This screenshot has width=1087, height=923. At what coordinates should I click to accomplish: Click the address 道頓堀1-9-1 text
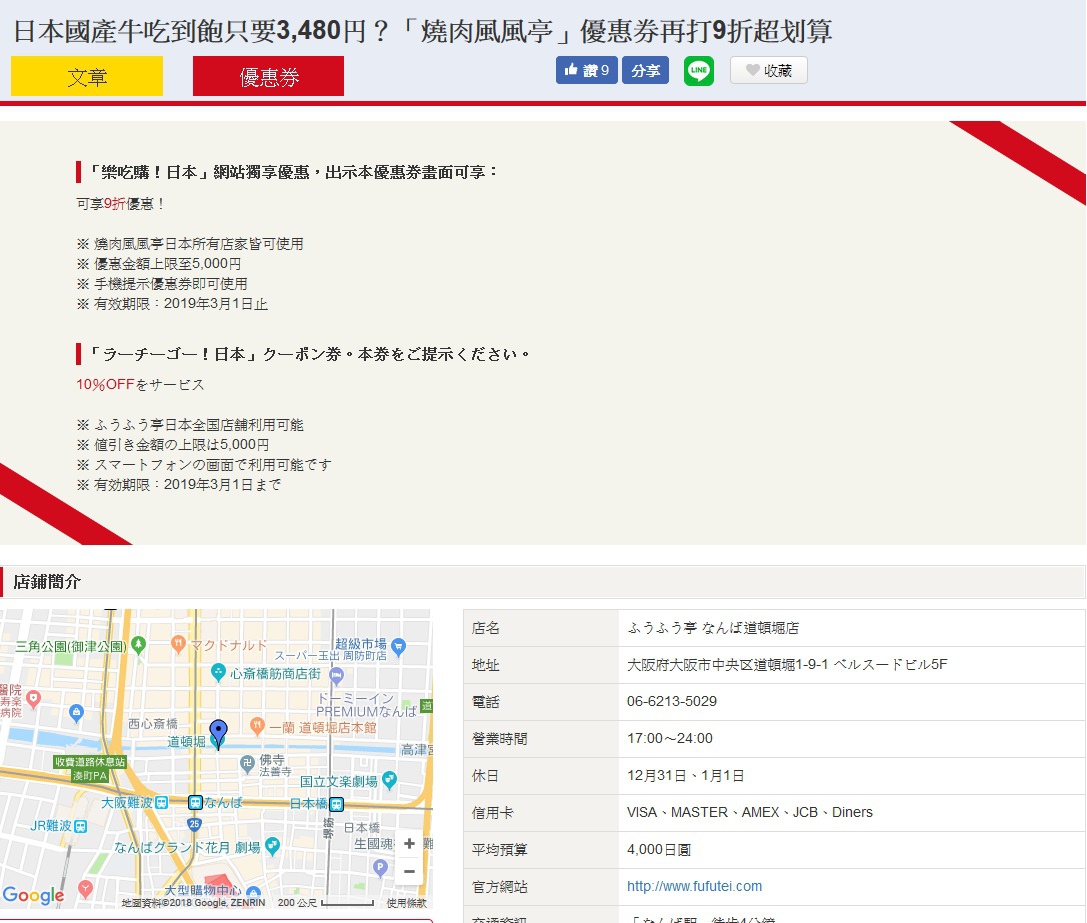[790, 664]
